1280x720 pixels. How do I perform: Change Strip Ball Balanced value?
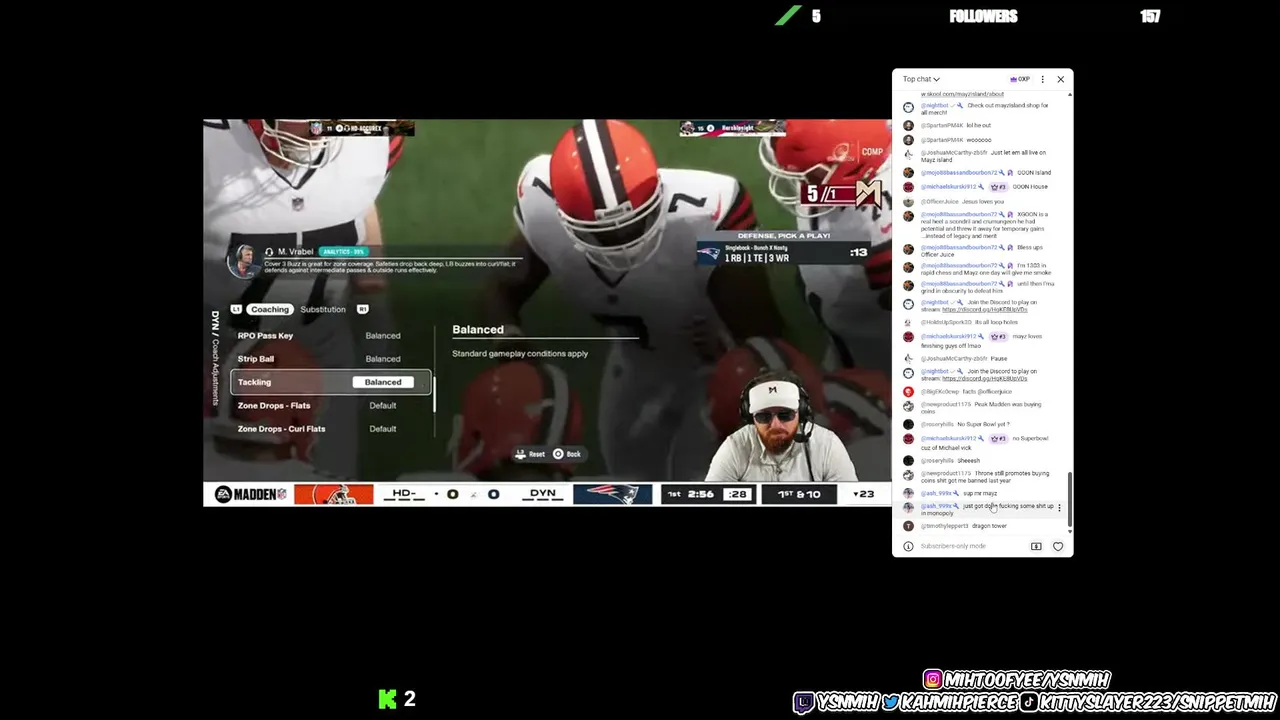383,359
